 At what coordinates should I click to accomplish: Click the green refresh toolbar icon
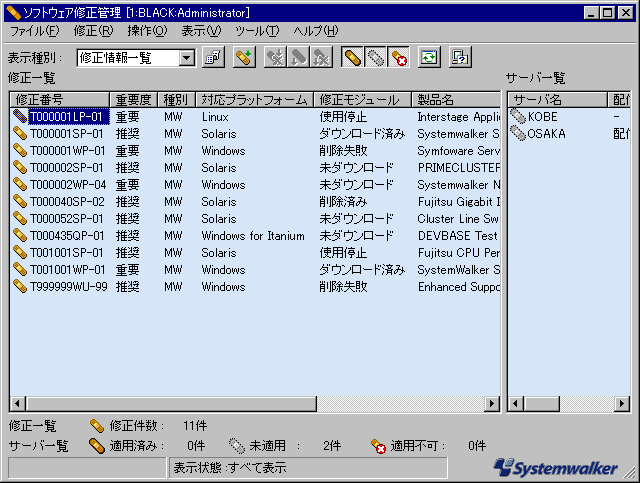429,57
